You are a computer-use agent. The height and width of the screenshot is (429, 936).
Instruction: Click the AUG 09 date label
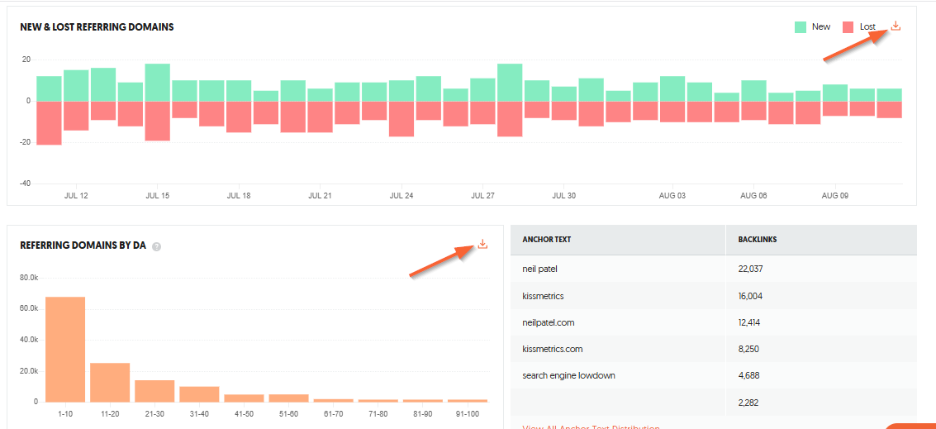[835, 195]
